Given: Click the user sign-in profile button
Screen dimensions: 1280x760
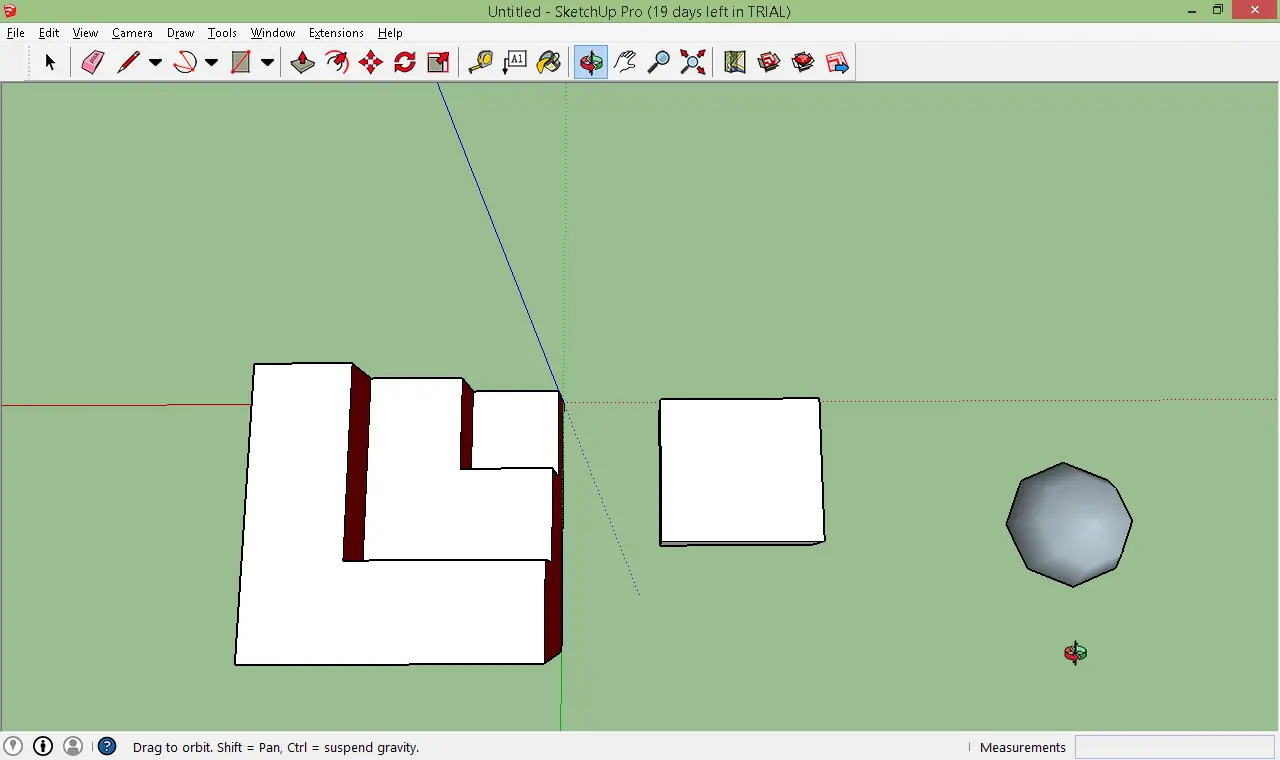Looking at the screenshot, I should 73,746.
